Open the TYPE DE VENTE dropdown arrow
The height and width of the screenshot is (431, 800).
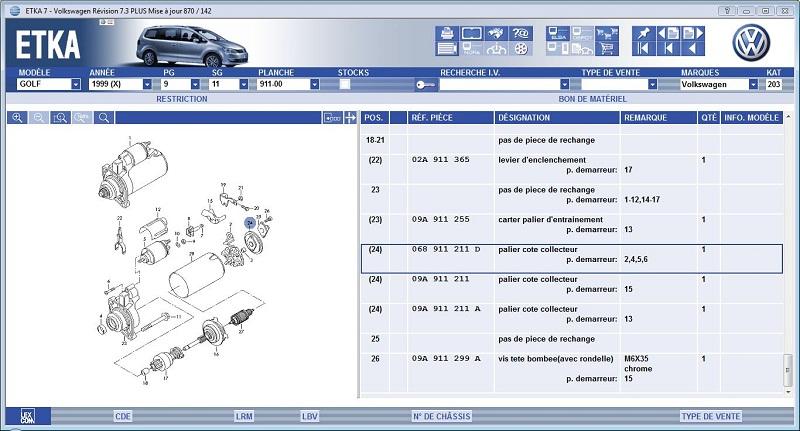[x=652, y=84]
